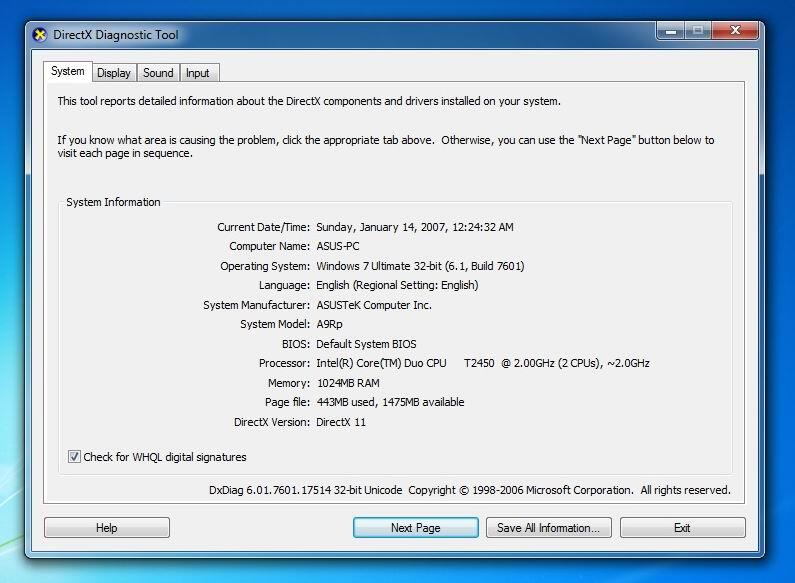Click the page file 443MB used value
795x583 pixels.
(390, 403)
